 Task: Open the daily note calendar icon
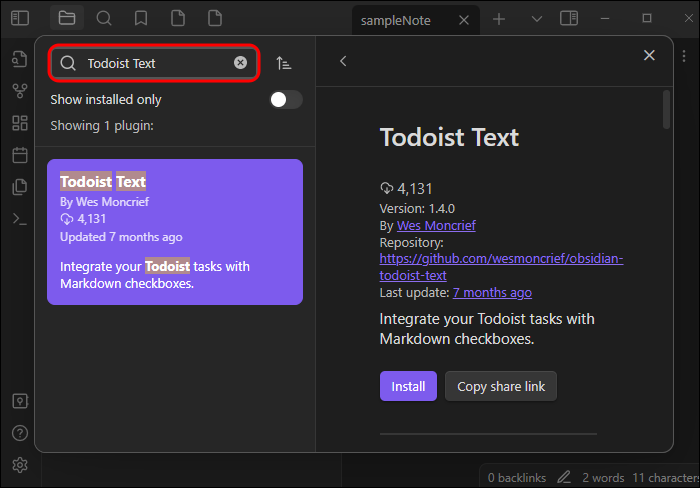pos(20,155)
